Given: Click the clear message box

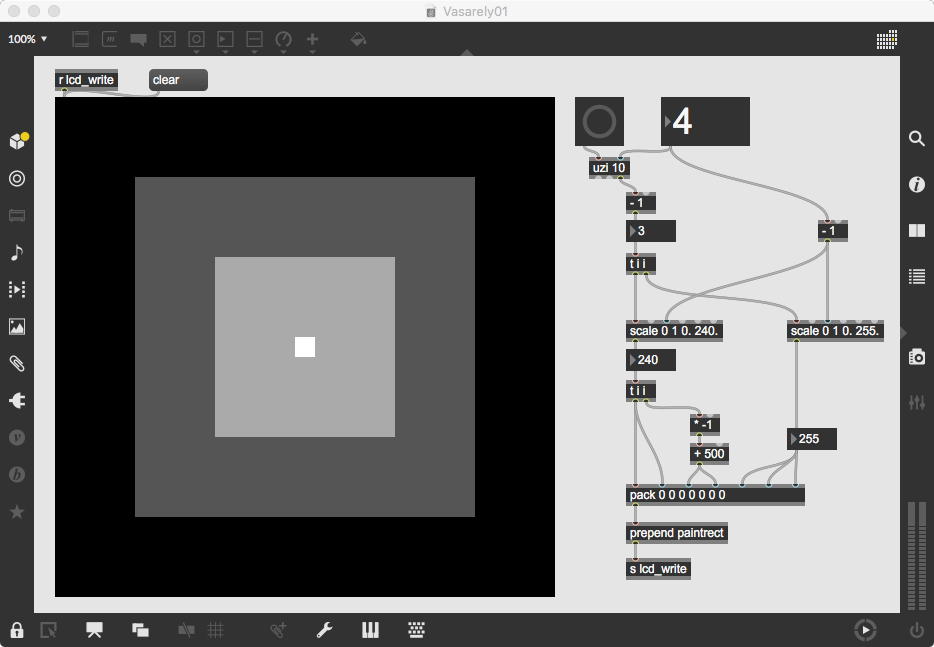Looking at the screenshot, I should coord(178,80).
